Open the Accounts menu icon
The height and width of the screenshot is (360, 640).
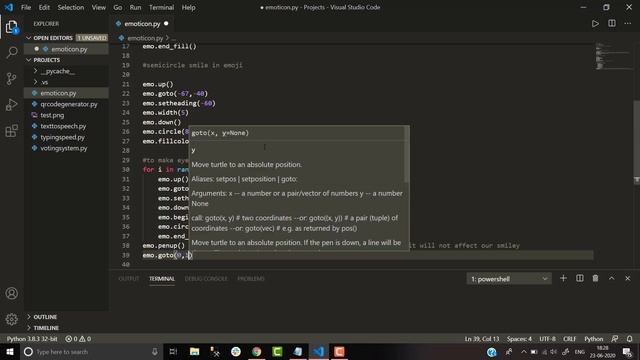11,293
